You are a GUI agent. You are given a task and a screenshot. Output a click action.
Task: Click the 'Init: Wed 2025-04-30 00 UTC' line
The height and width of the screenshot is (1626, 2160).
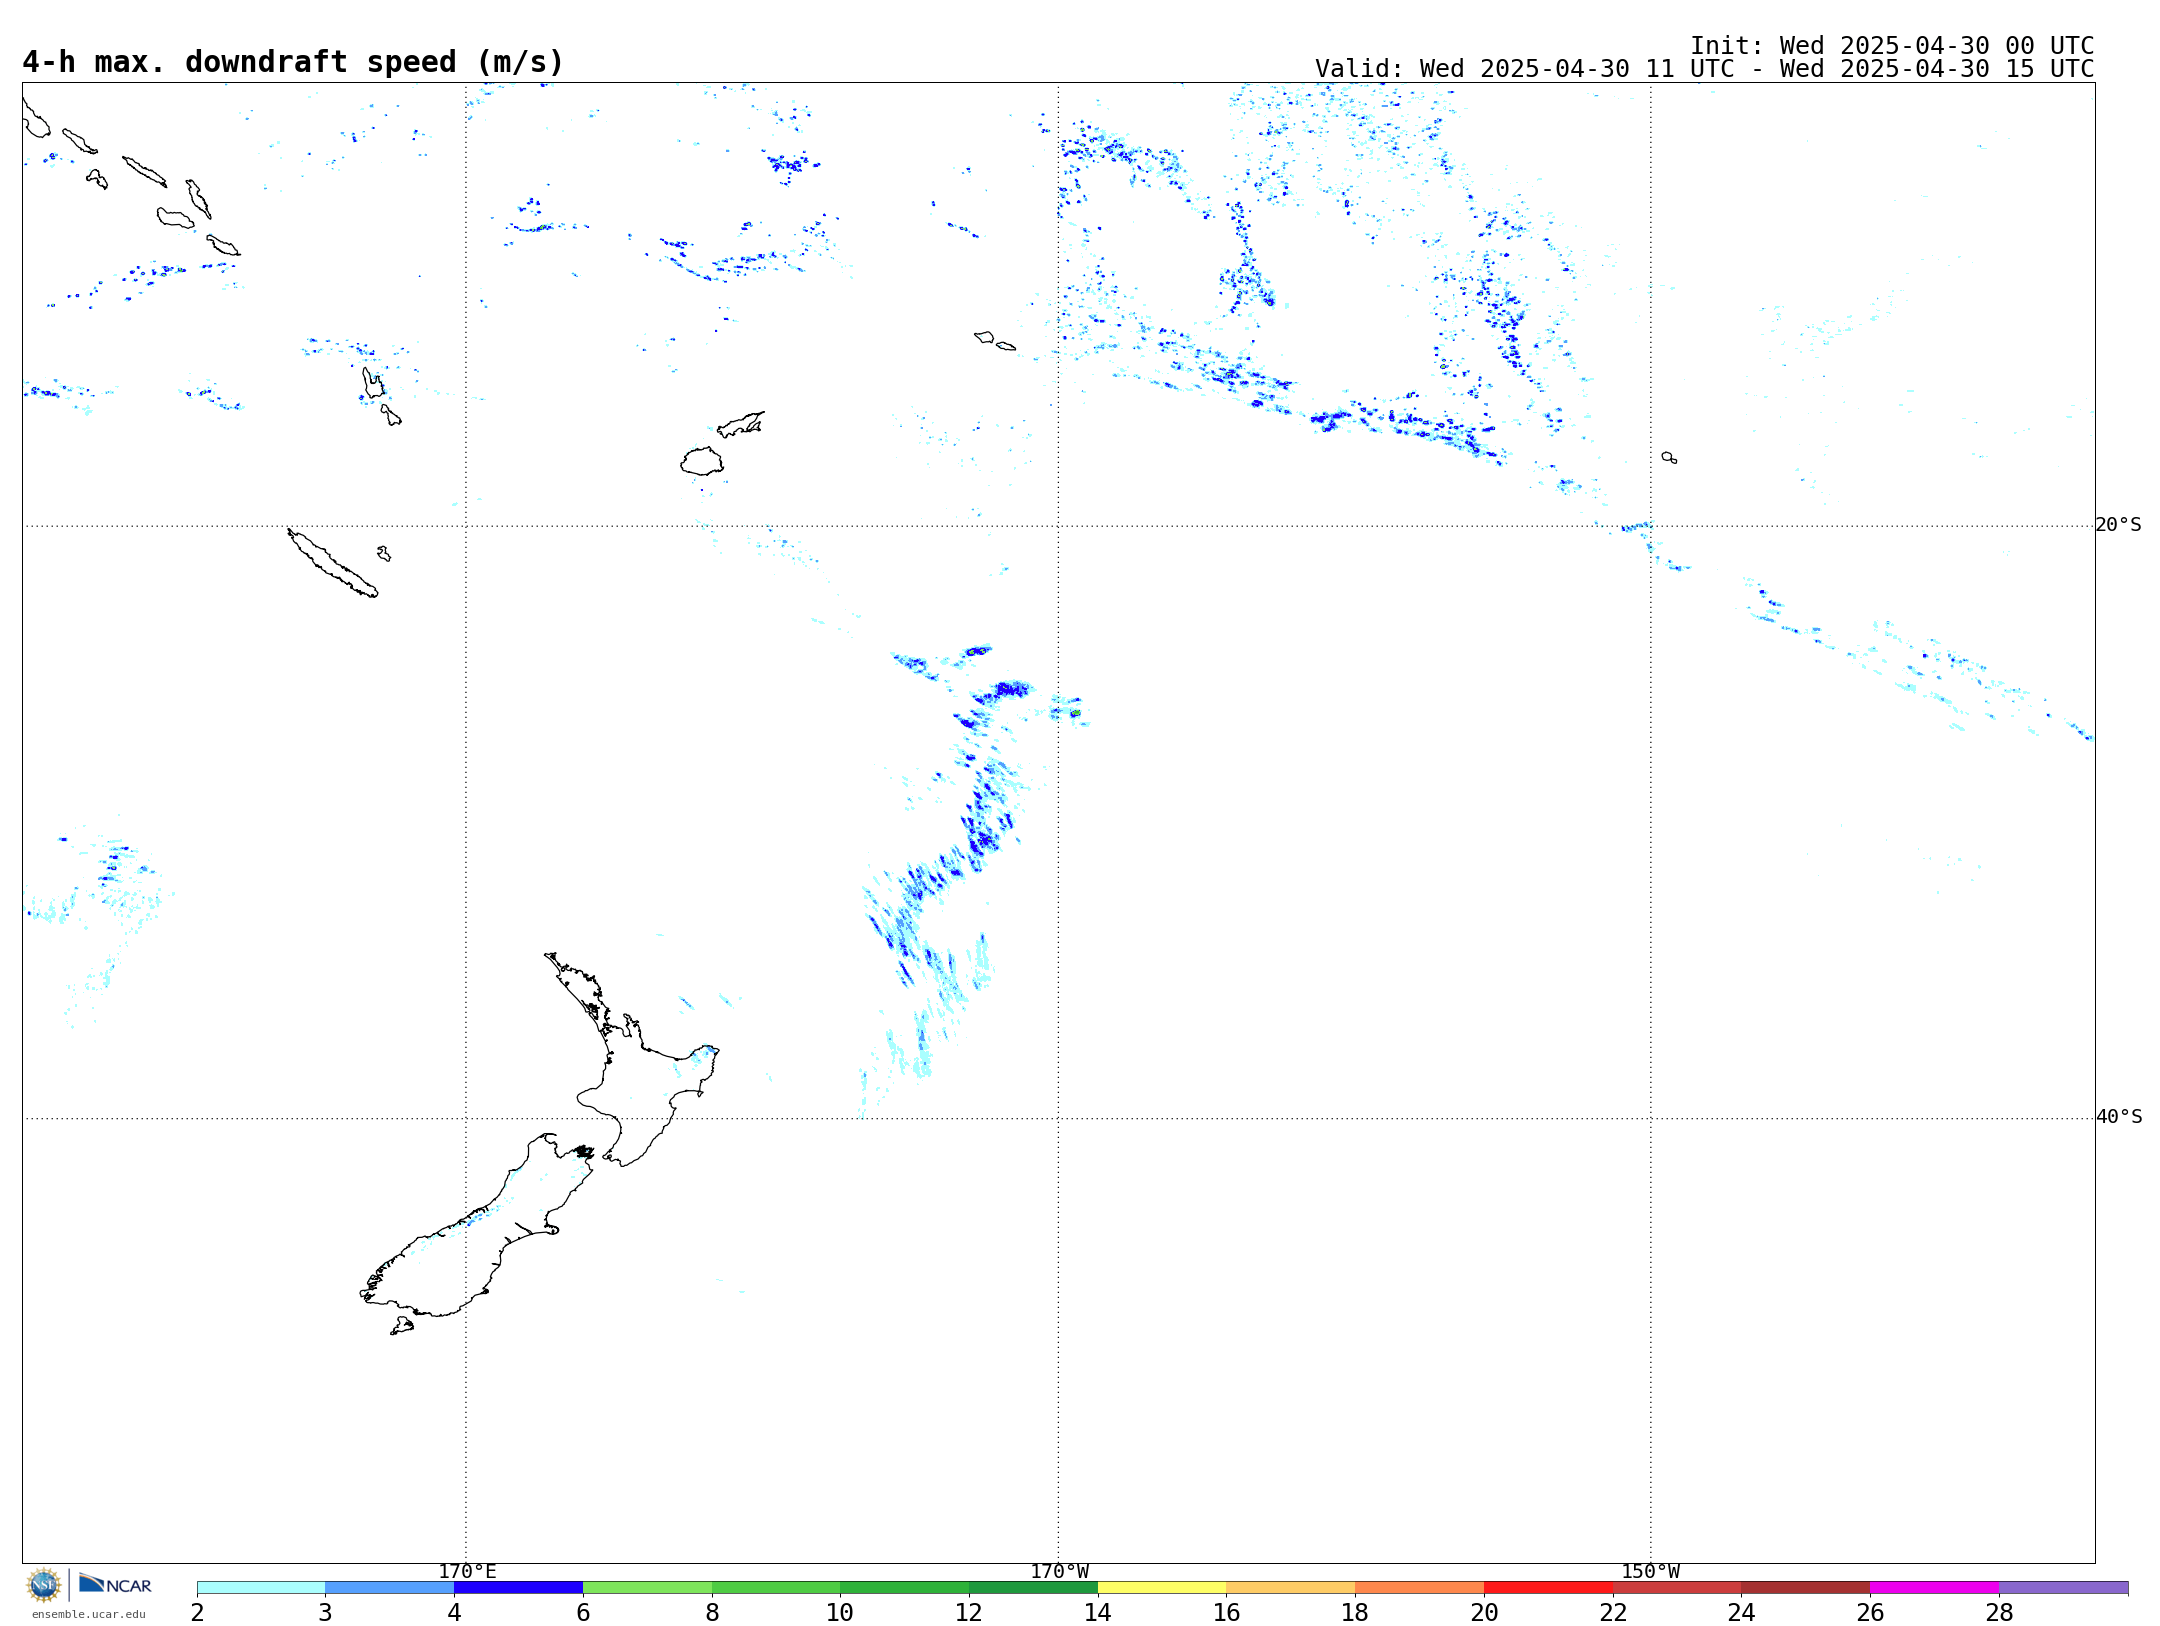point(1892,46)
